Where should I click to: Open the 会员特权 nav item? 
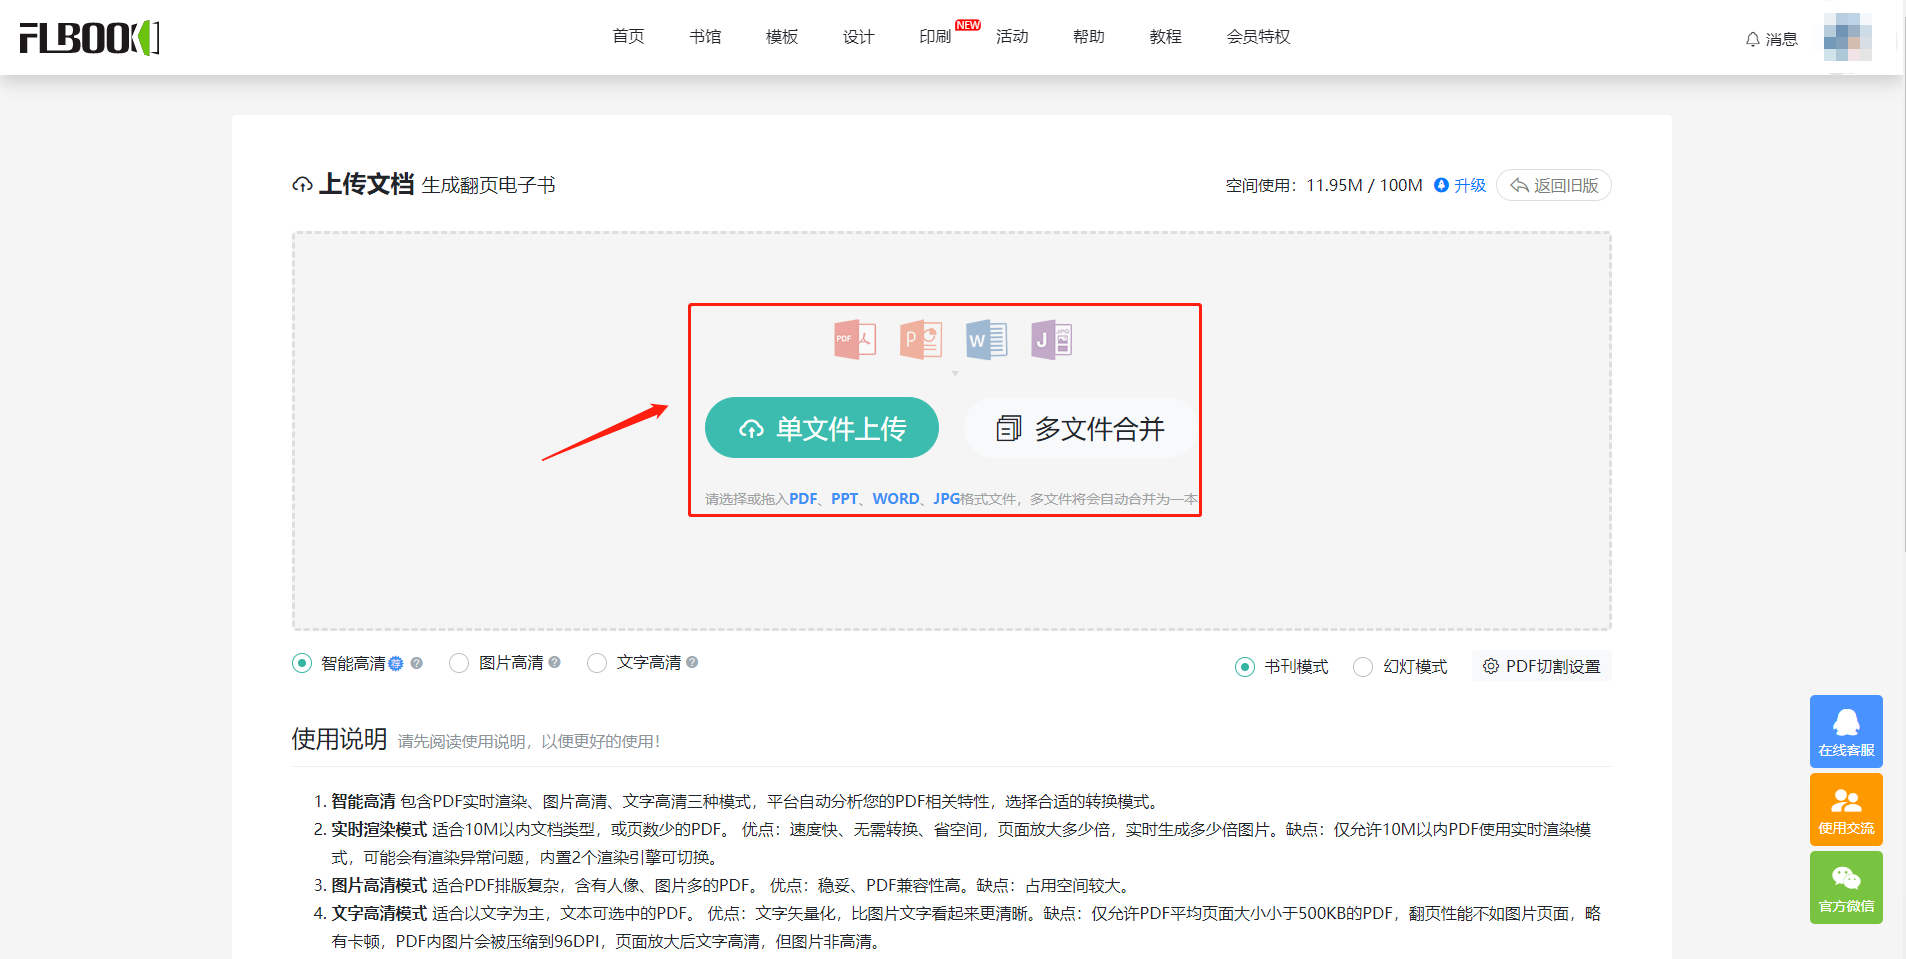point(1258,37)
